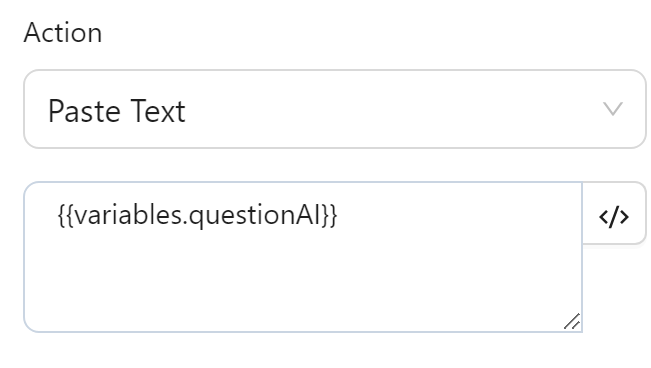Focus the variables.questionAI text area

tap(303, 257)
